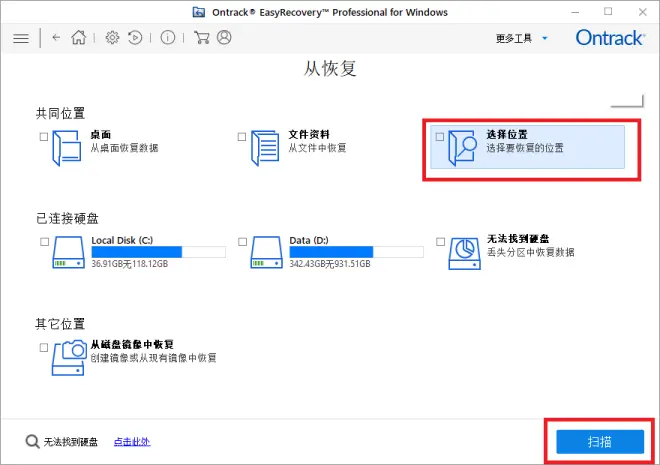Click 选择要恢复的位置 description text
The width and height of the screenshot is (660, 465).
tap(524, 148)
